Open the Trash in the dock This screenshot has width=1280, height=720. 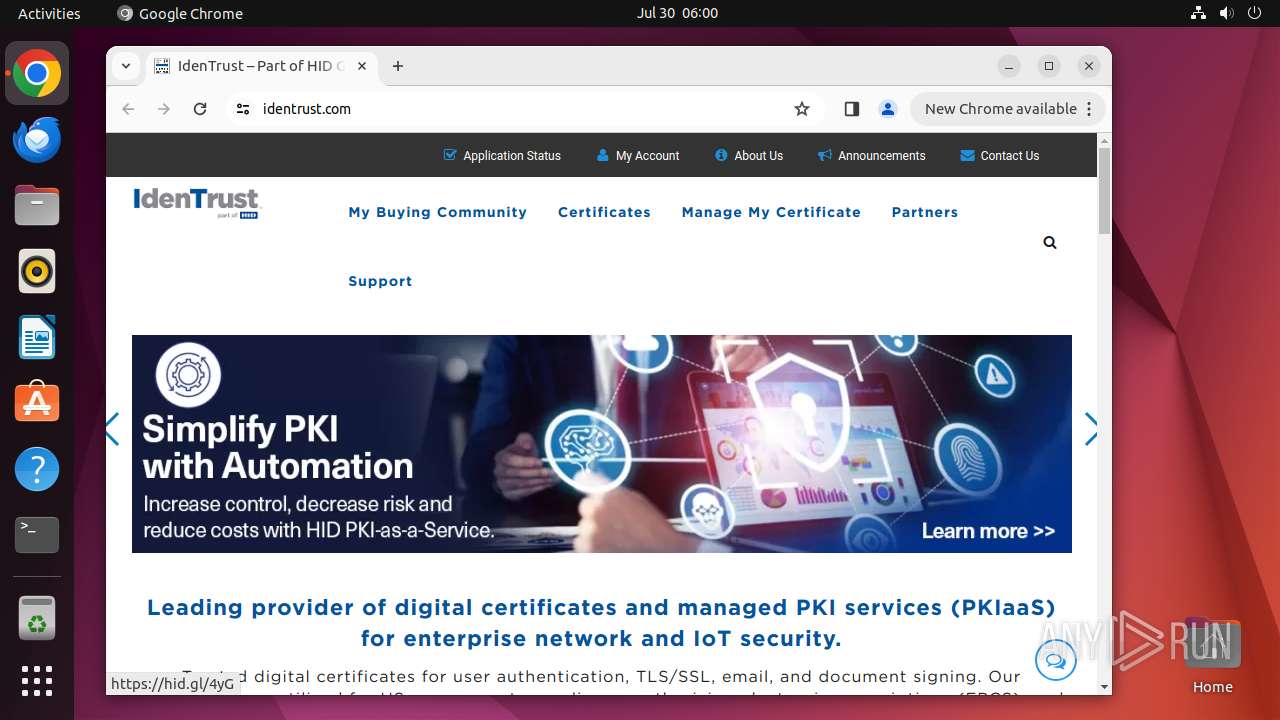37,617
